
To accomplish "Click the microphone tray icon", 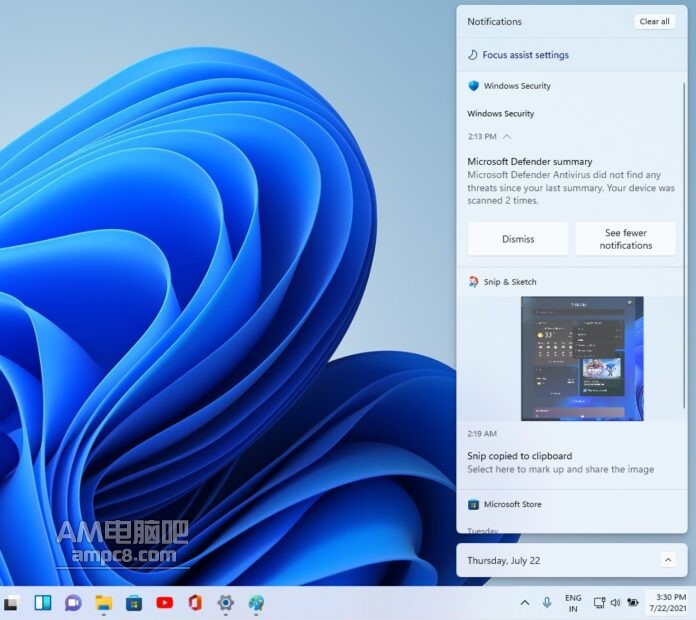I will [x=547, y=602].
